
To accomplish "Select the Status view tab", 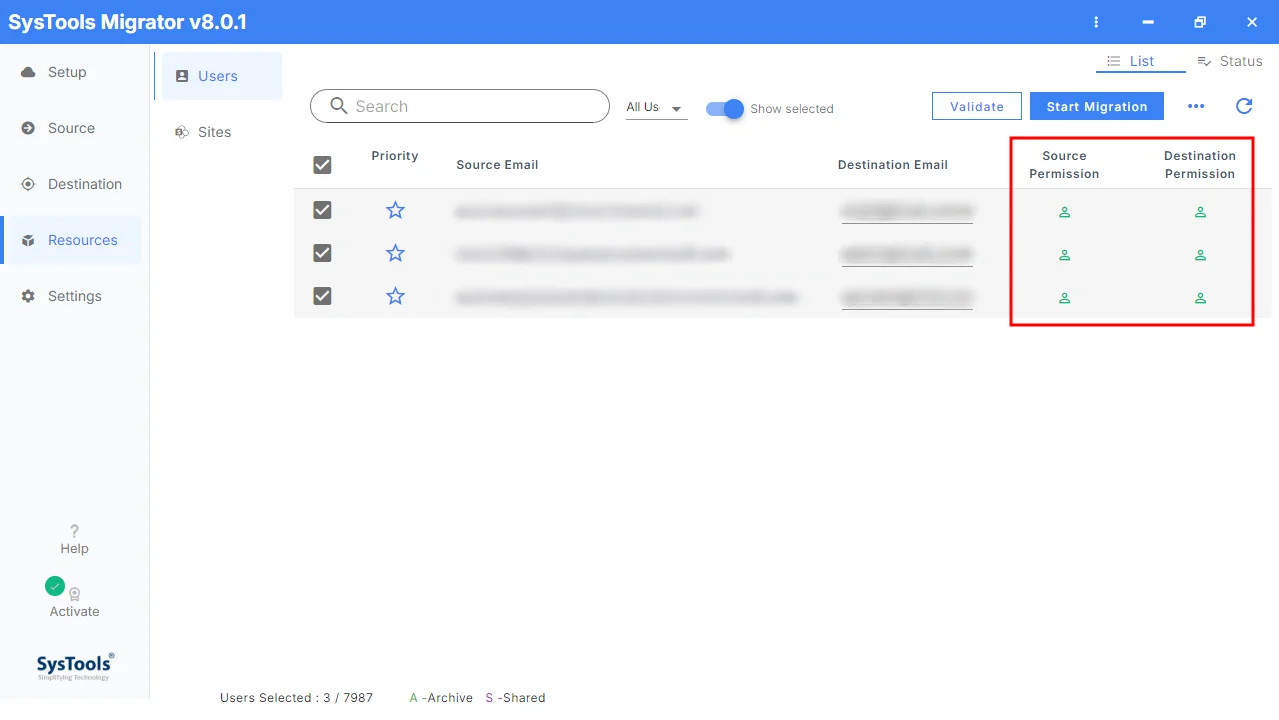I will 1230,61.
